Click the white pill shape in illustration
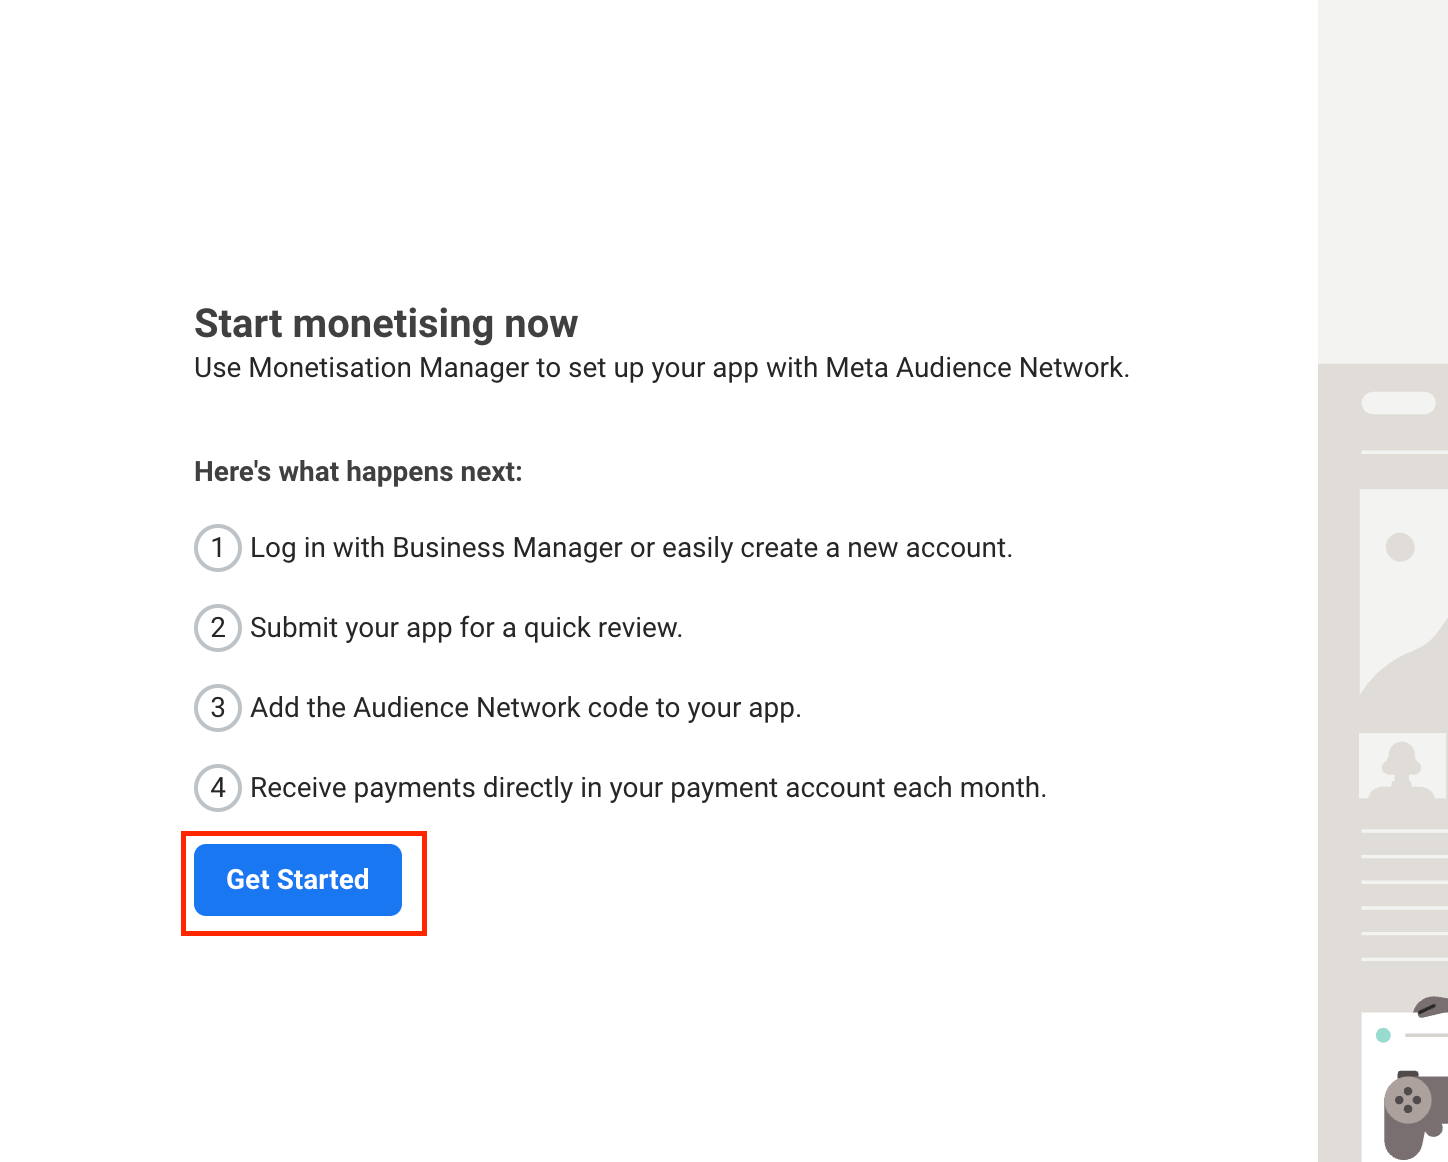 pyautogui.click(x=1398, y=403)
